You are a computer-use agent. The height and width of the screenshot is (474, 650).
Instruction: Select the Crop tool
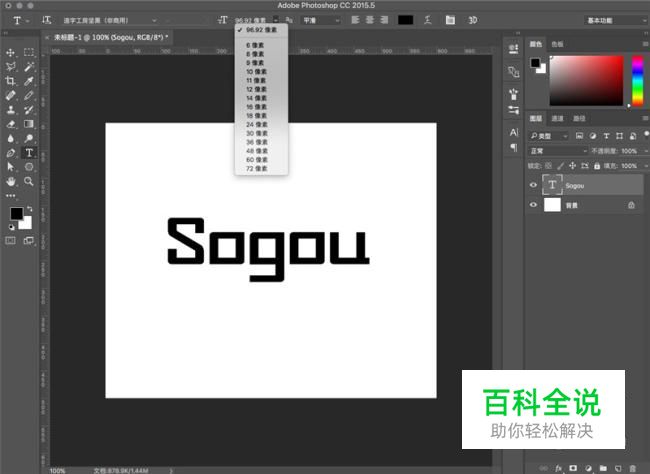tap(10, 81)
